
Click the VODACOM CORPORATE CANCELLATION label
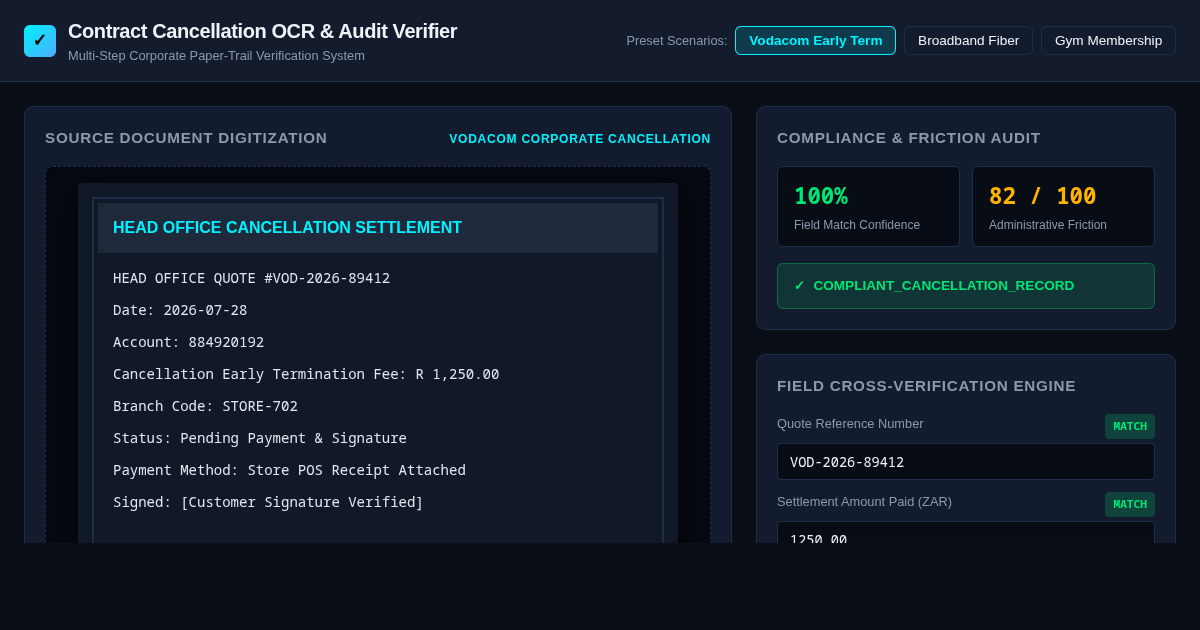pyautogui.click(x=580, y=139)
